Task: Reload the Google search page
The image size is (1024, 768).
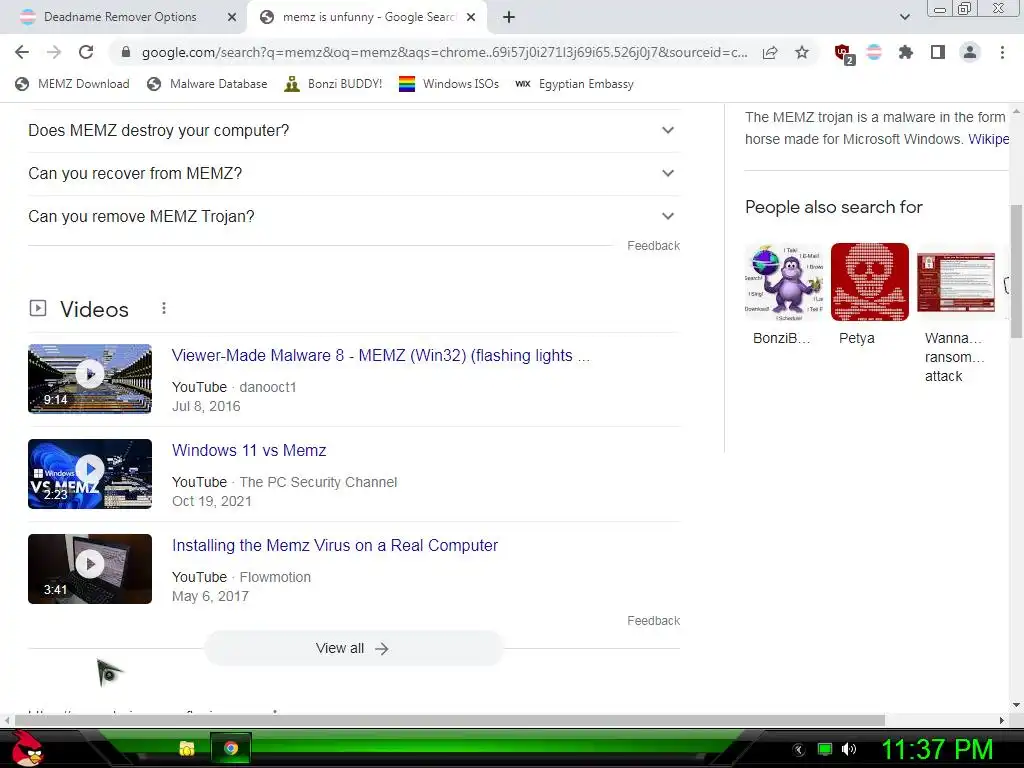Action: click(x=86, y=52)
